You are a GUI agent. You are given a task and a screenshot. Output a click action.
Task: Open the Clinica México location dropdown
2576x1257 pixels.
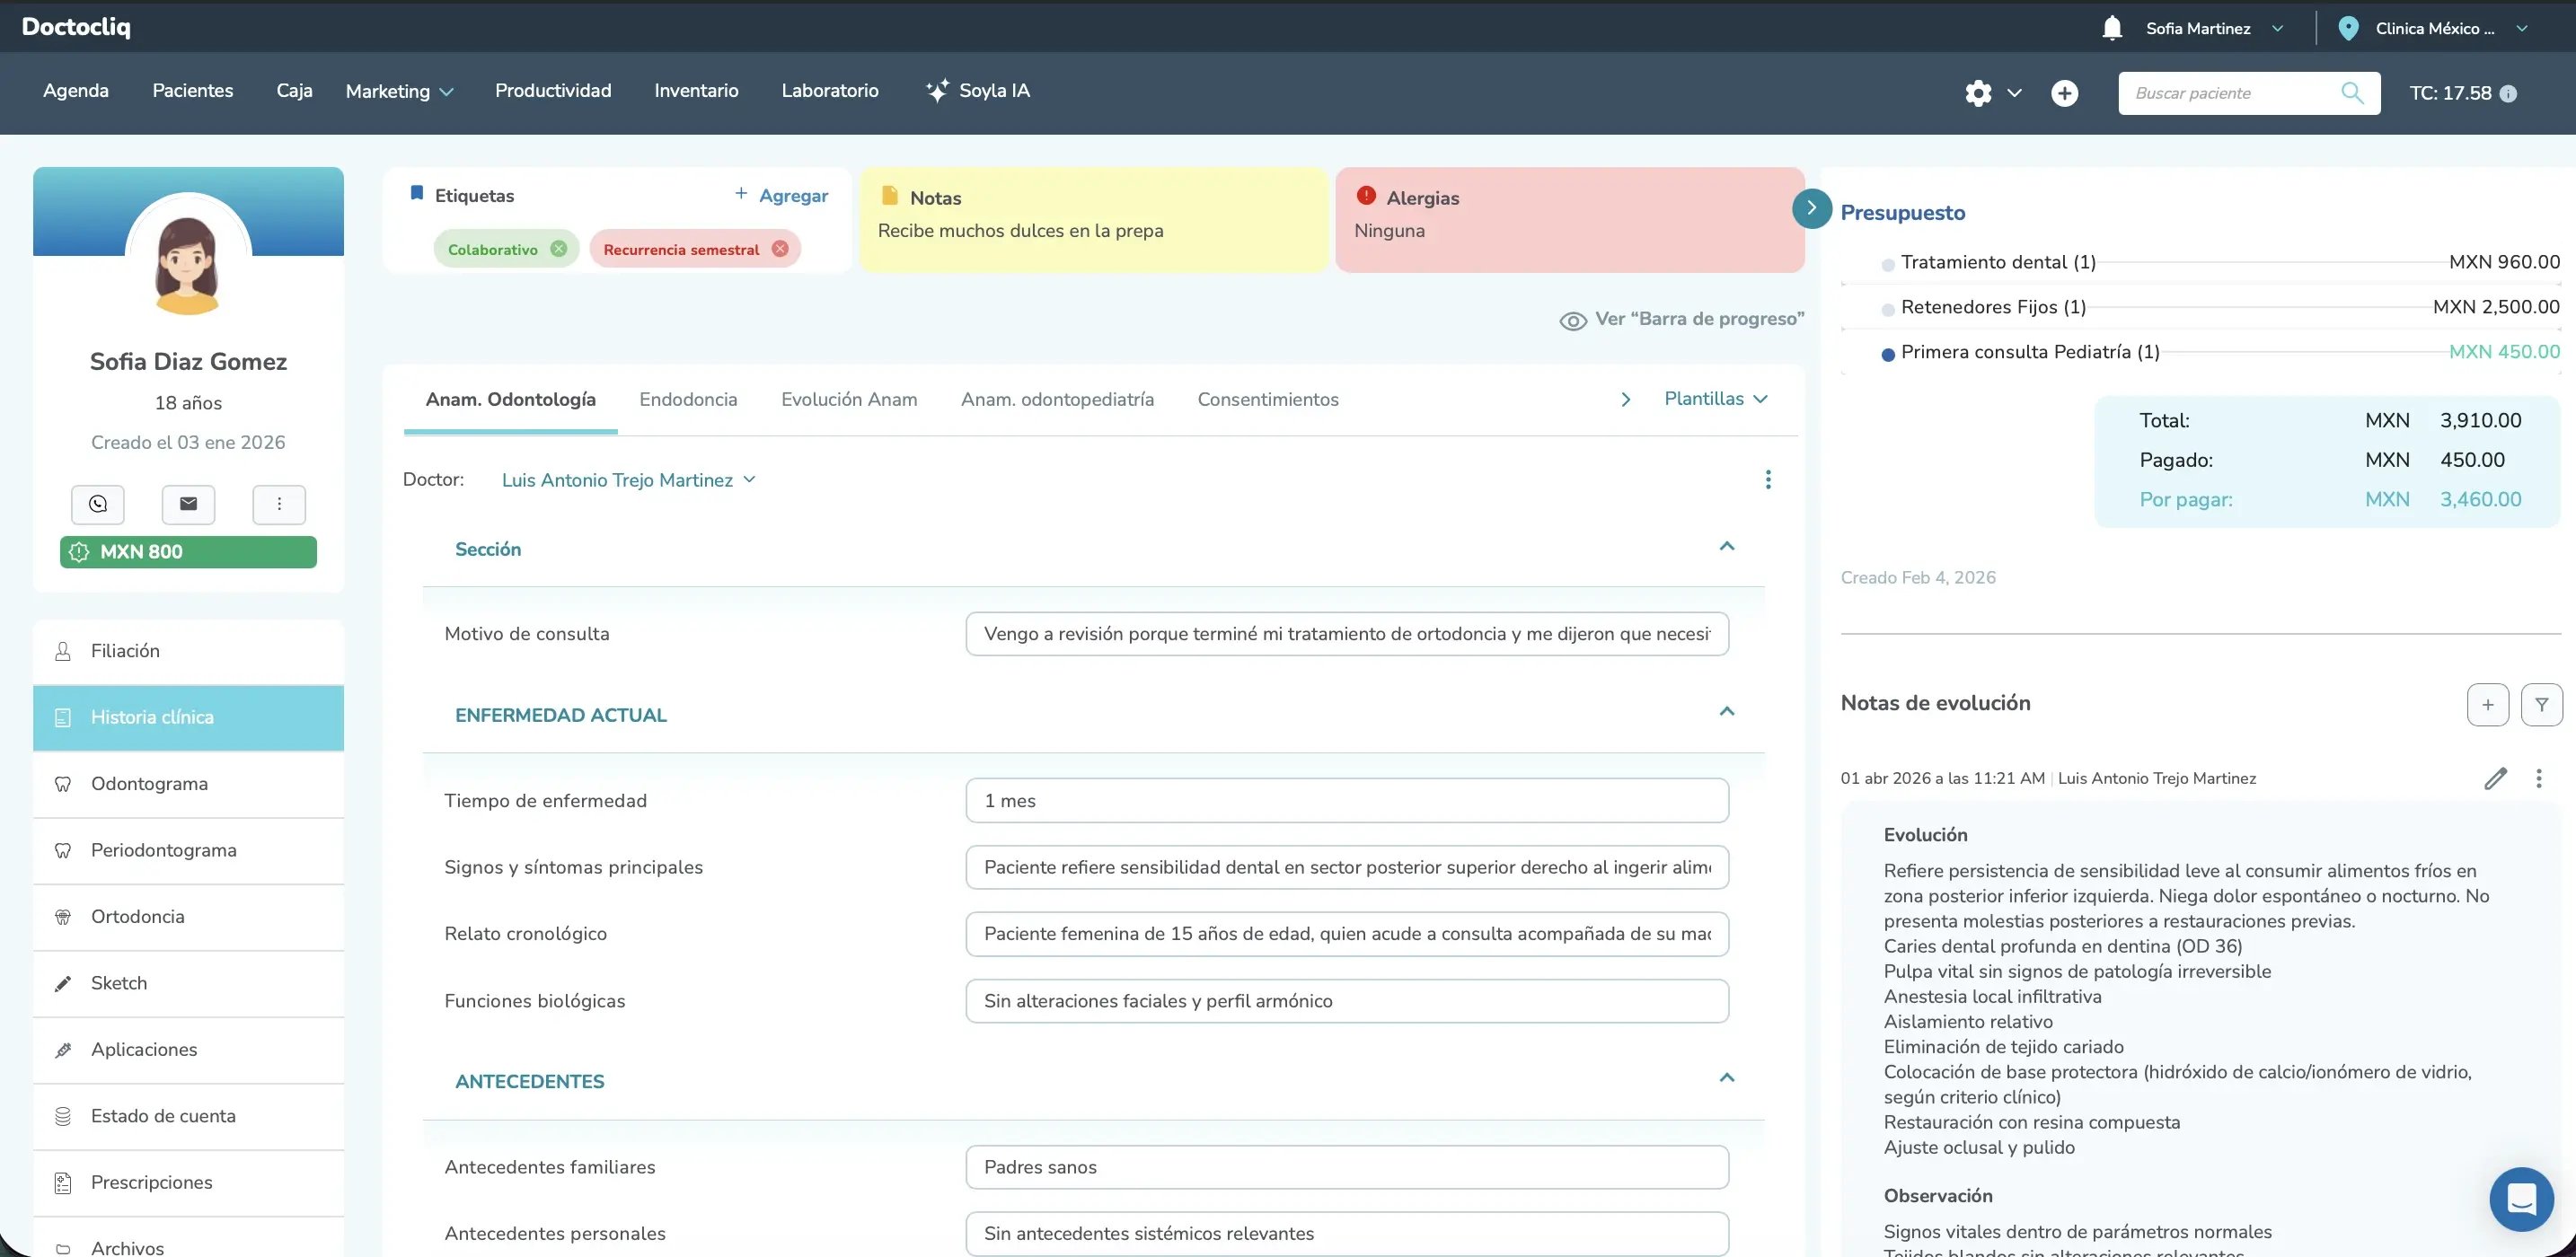2451,28
